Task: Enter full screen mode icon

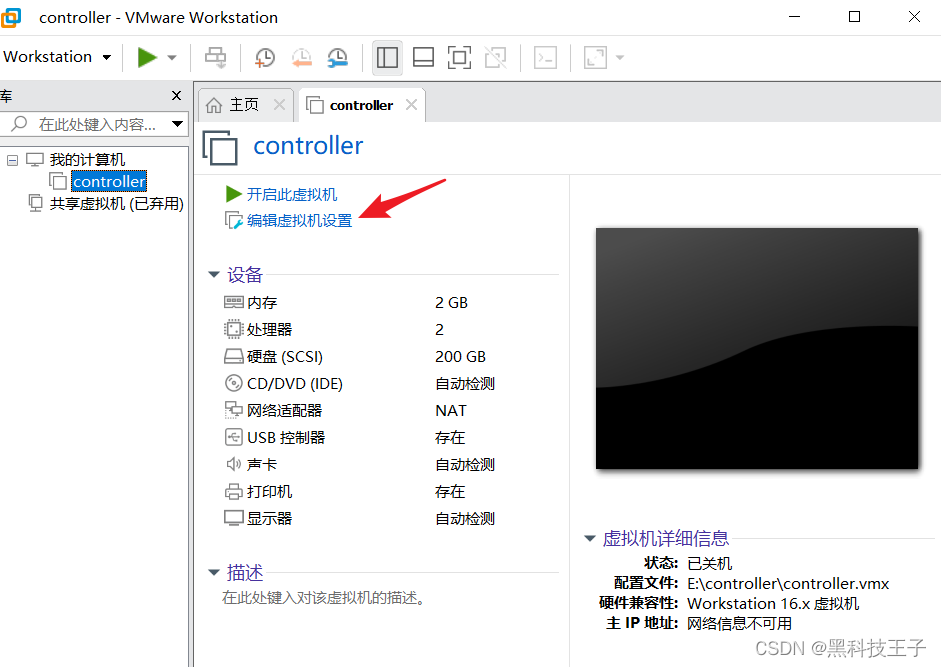Action: pos(459,58)
